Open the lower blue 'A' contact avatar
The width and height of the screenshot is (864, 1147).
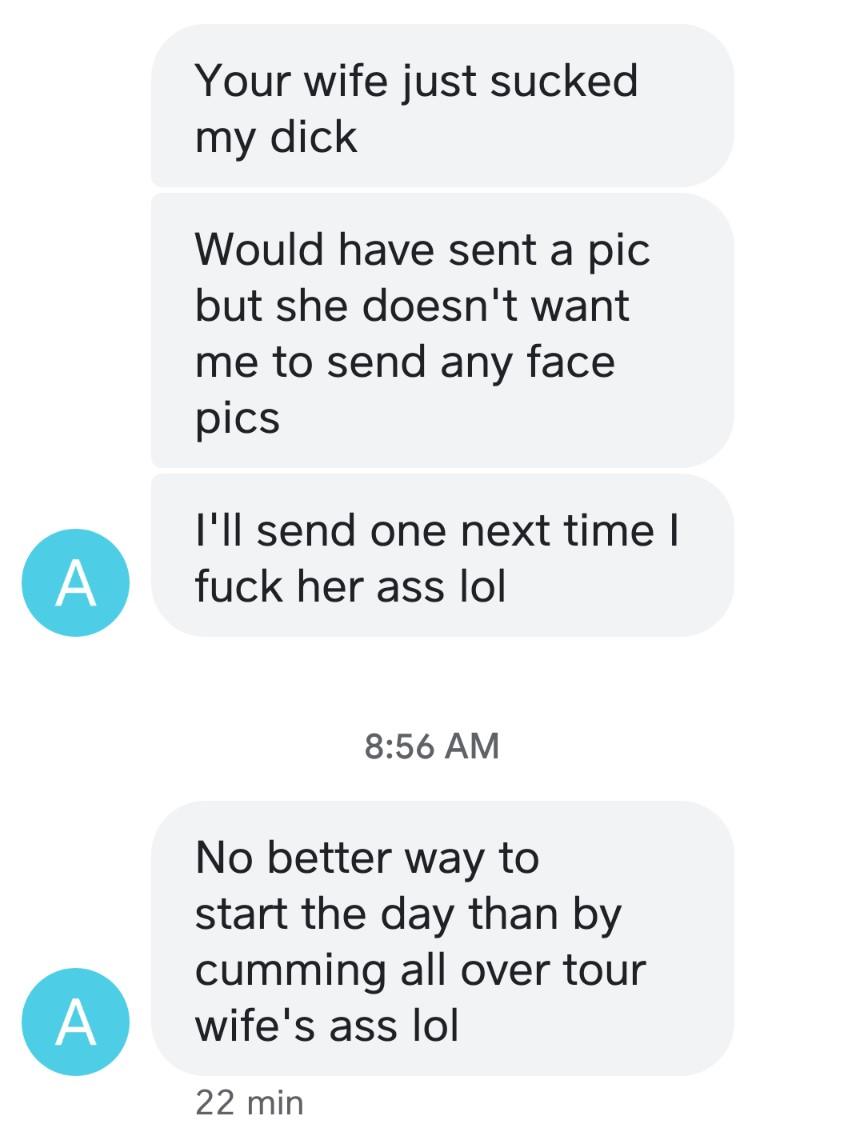[75, 1022]
